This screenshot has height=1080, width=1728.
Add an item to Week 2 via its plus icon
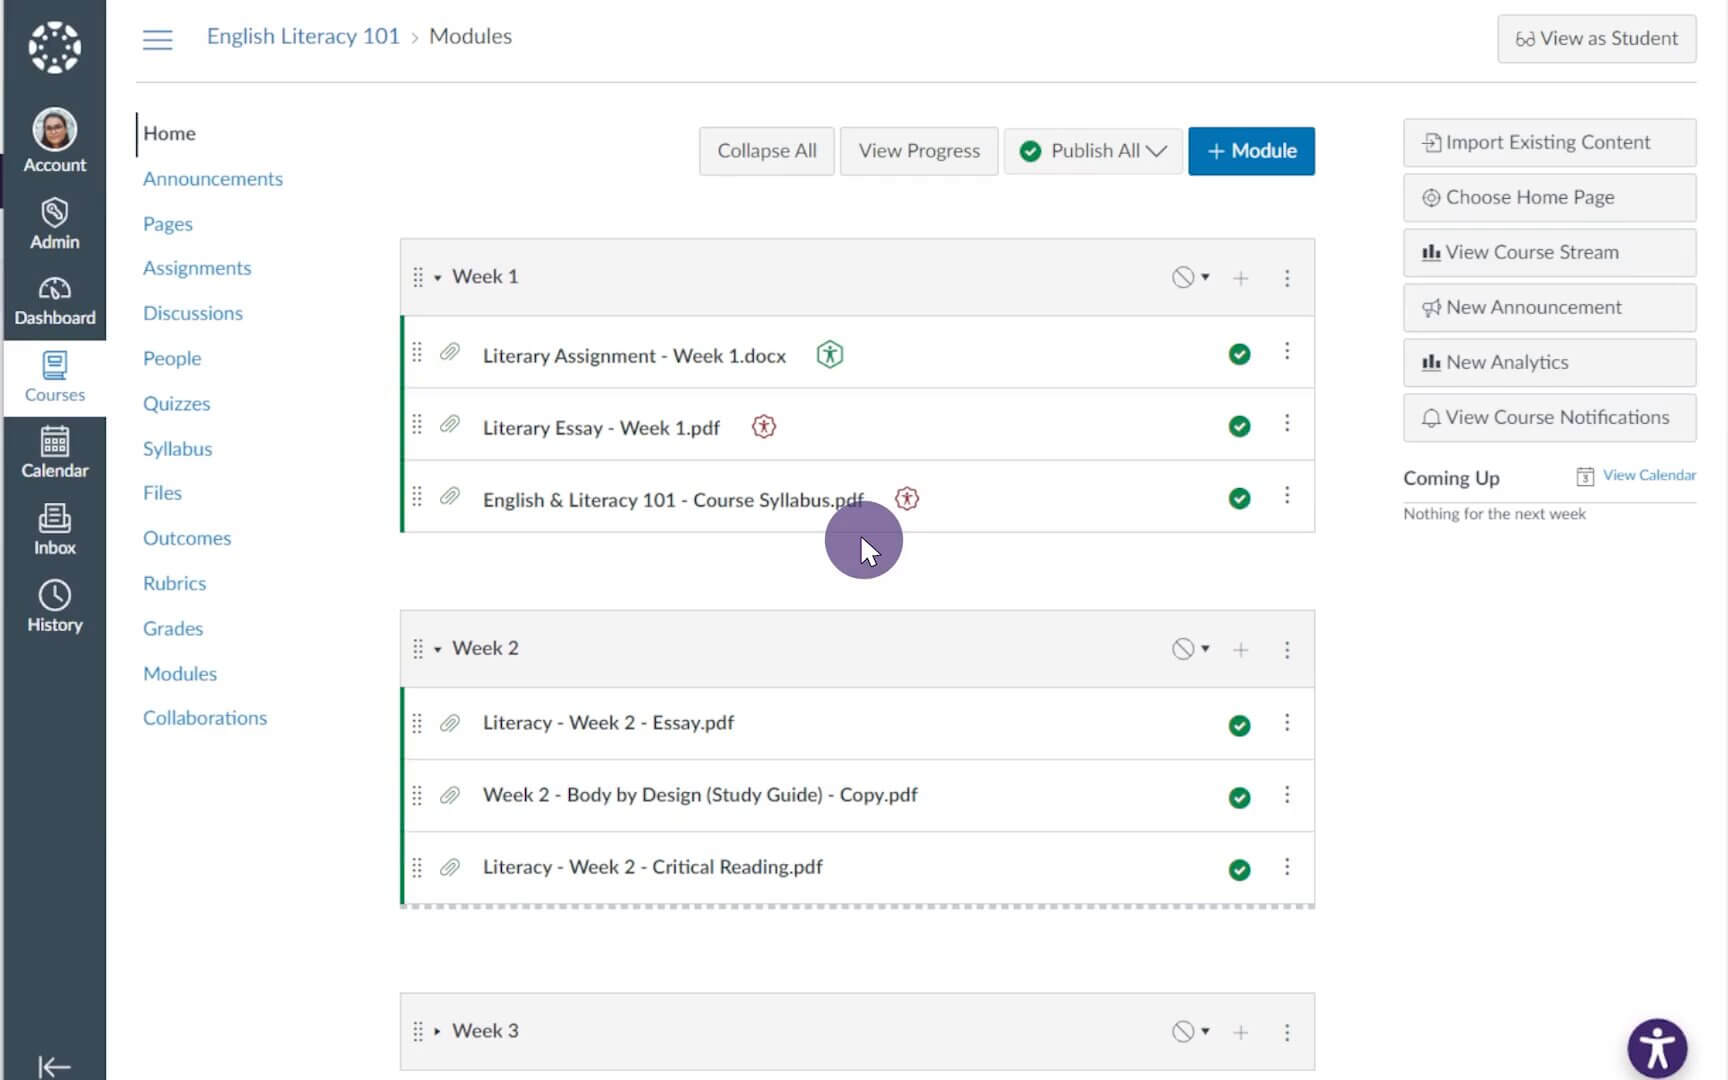coord(1240,649)
